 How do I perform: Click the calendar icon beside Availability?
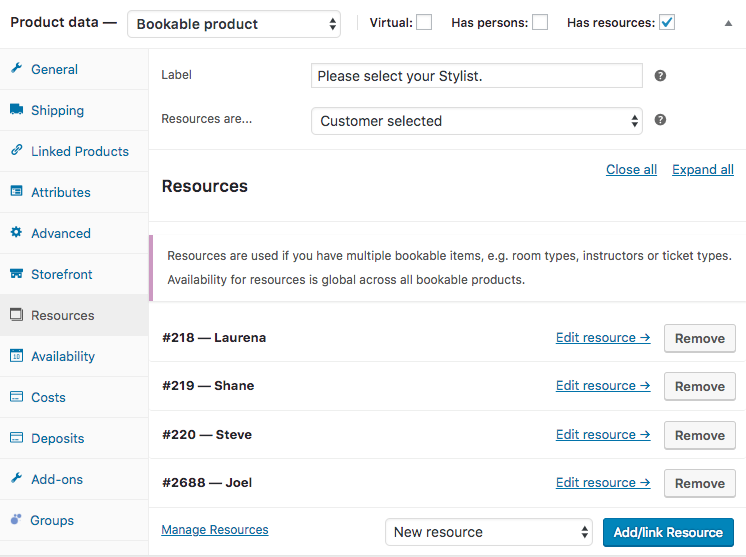click(16, 356)
